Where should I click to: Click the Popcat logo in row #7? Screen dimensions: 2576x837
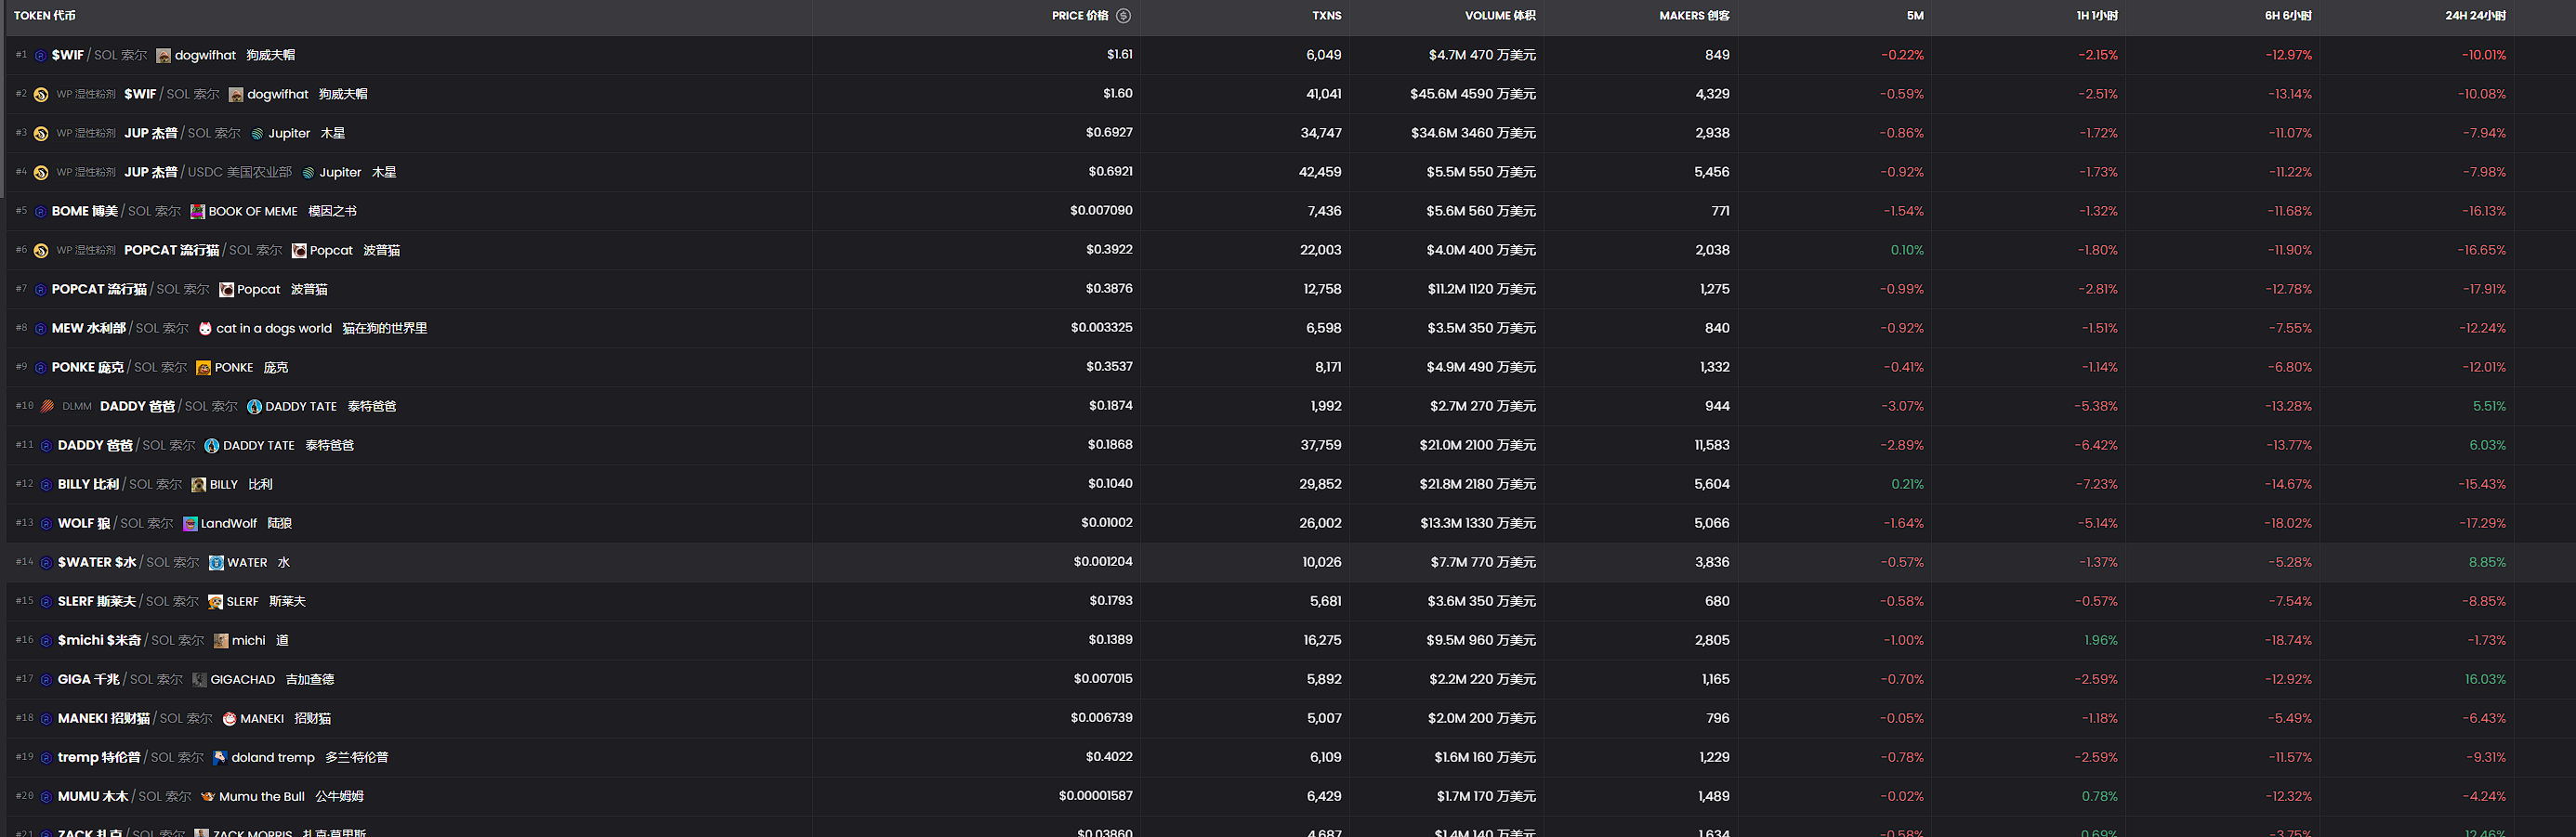pyautogui.click(x=227, y=290)
